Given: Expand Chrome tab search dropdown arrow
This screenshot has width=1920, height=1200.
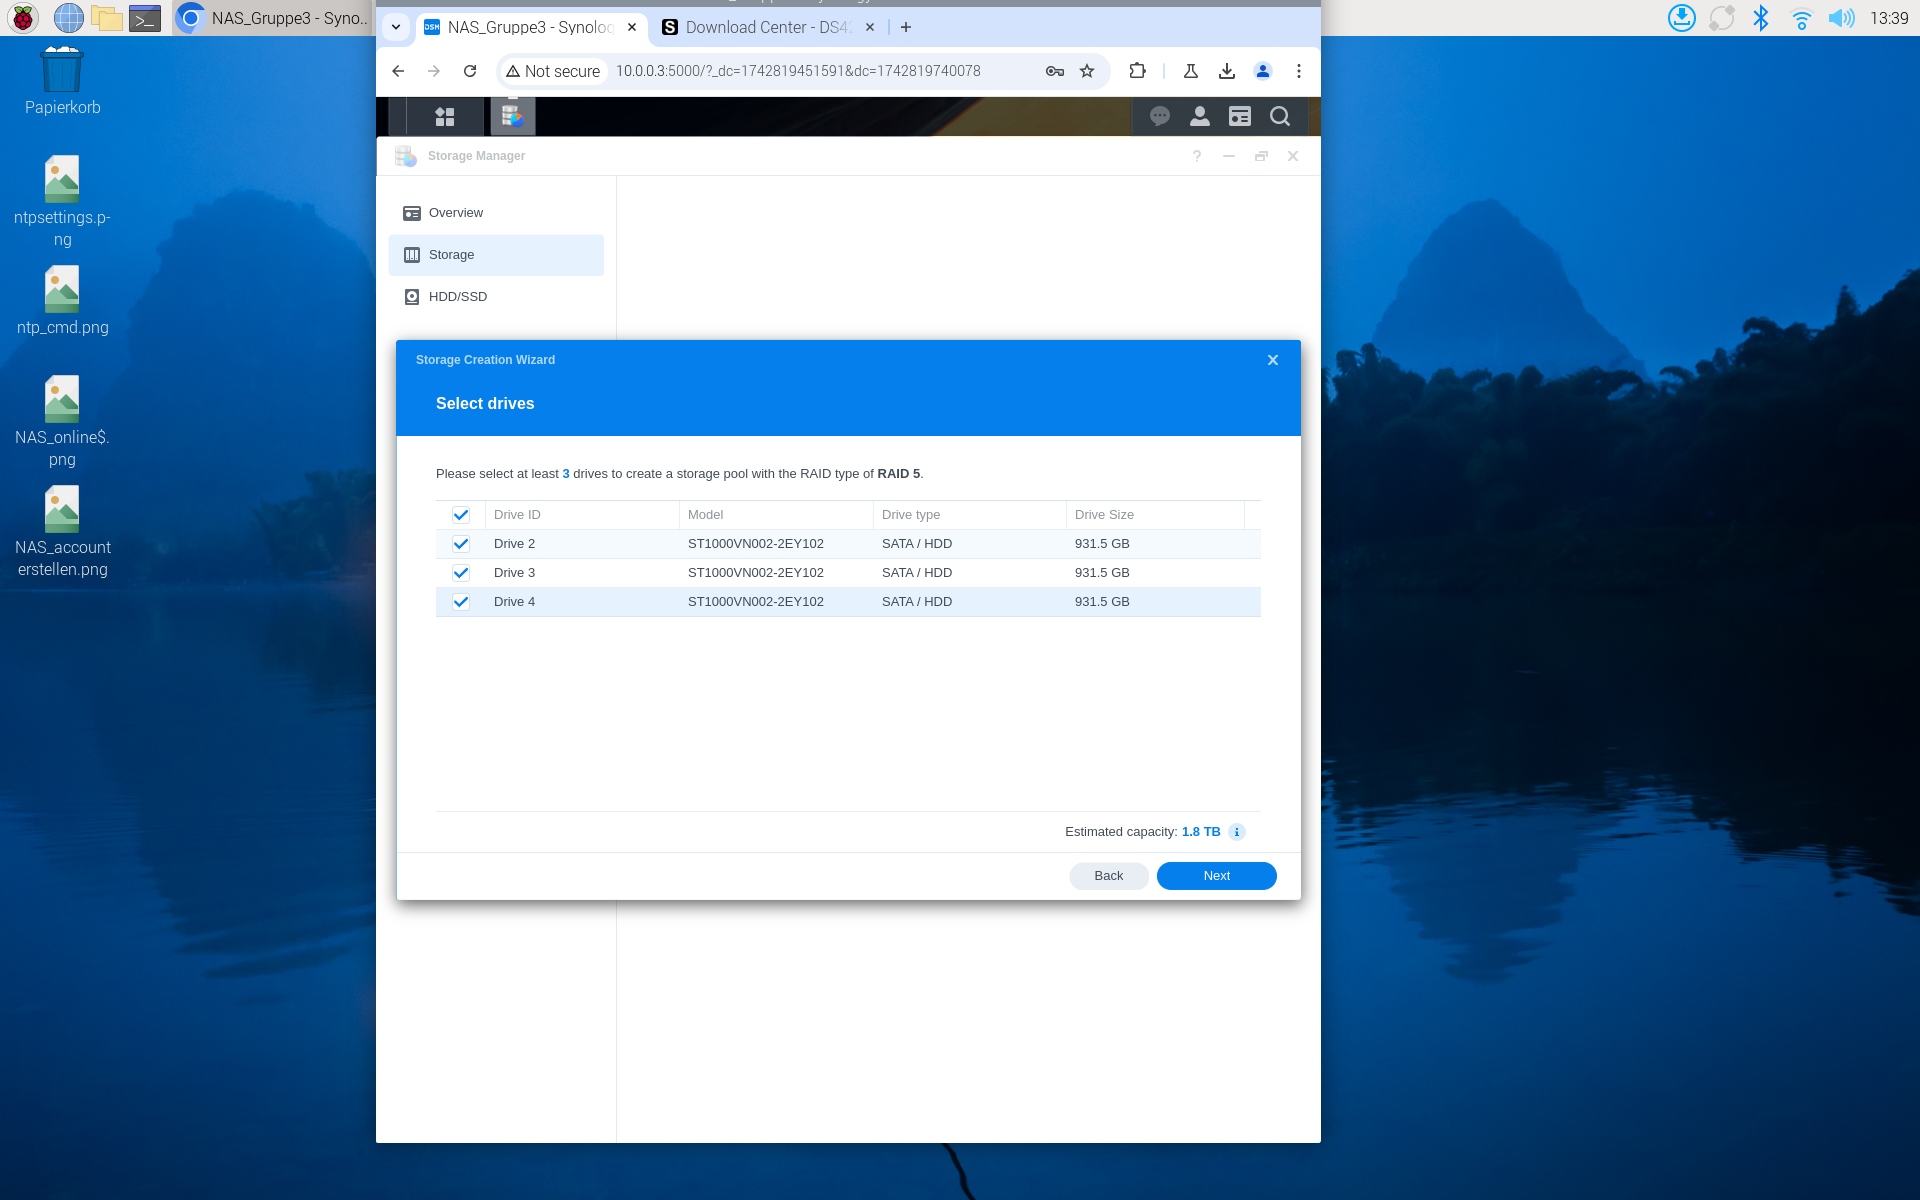Looking at the screenshot, I should coord(396,27).
